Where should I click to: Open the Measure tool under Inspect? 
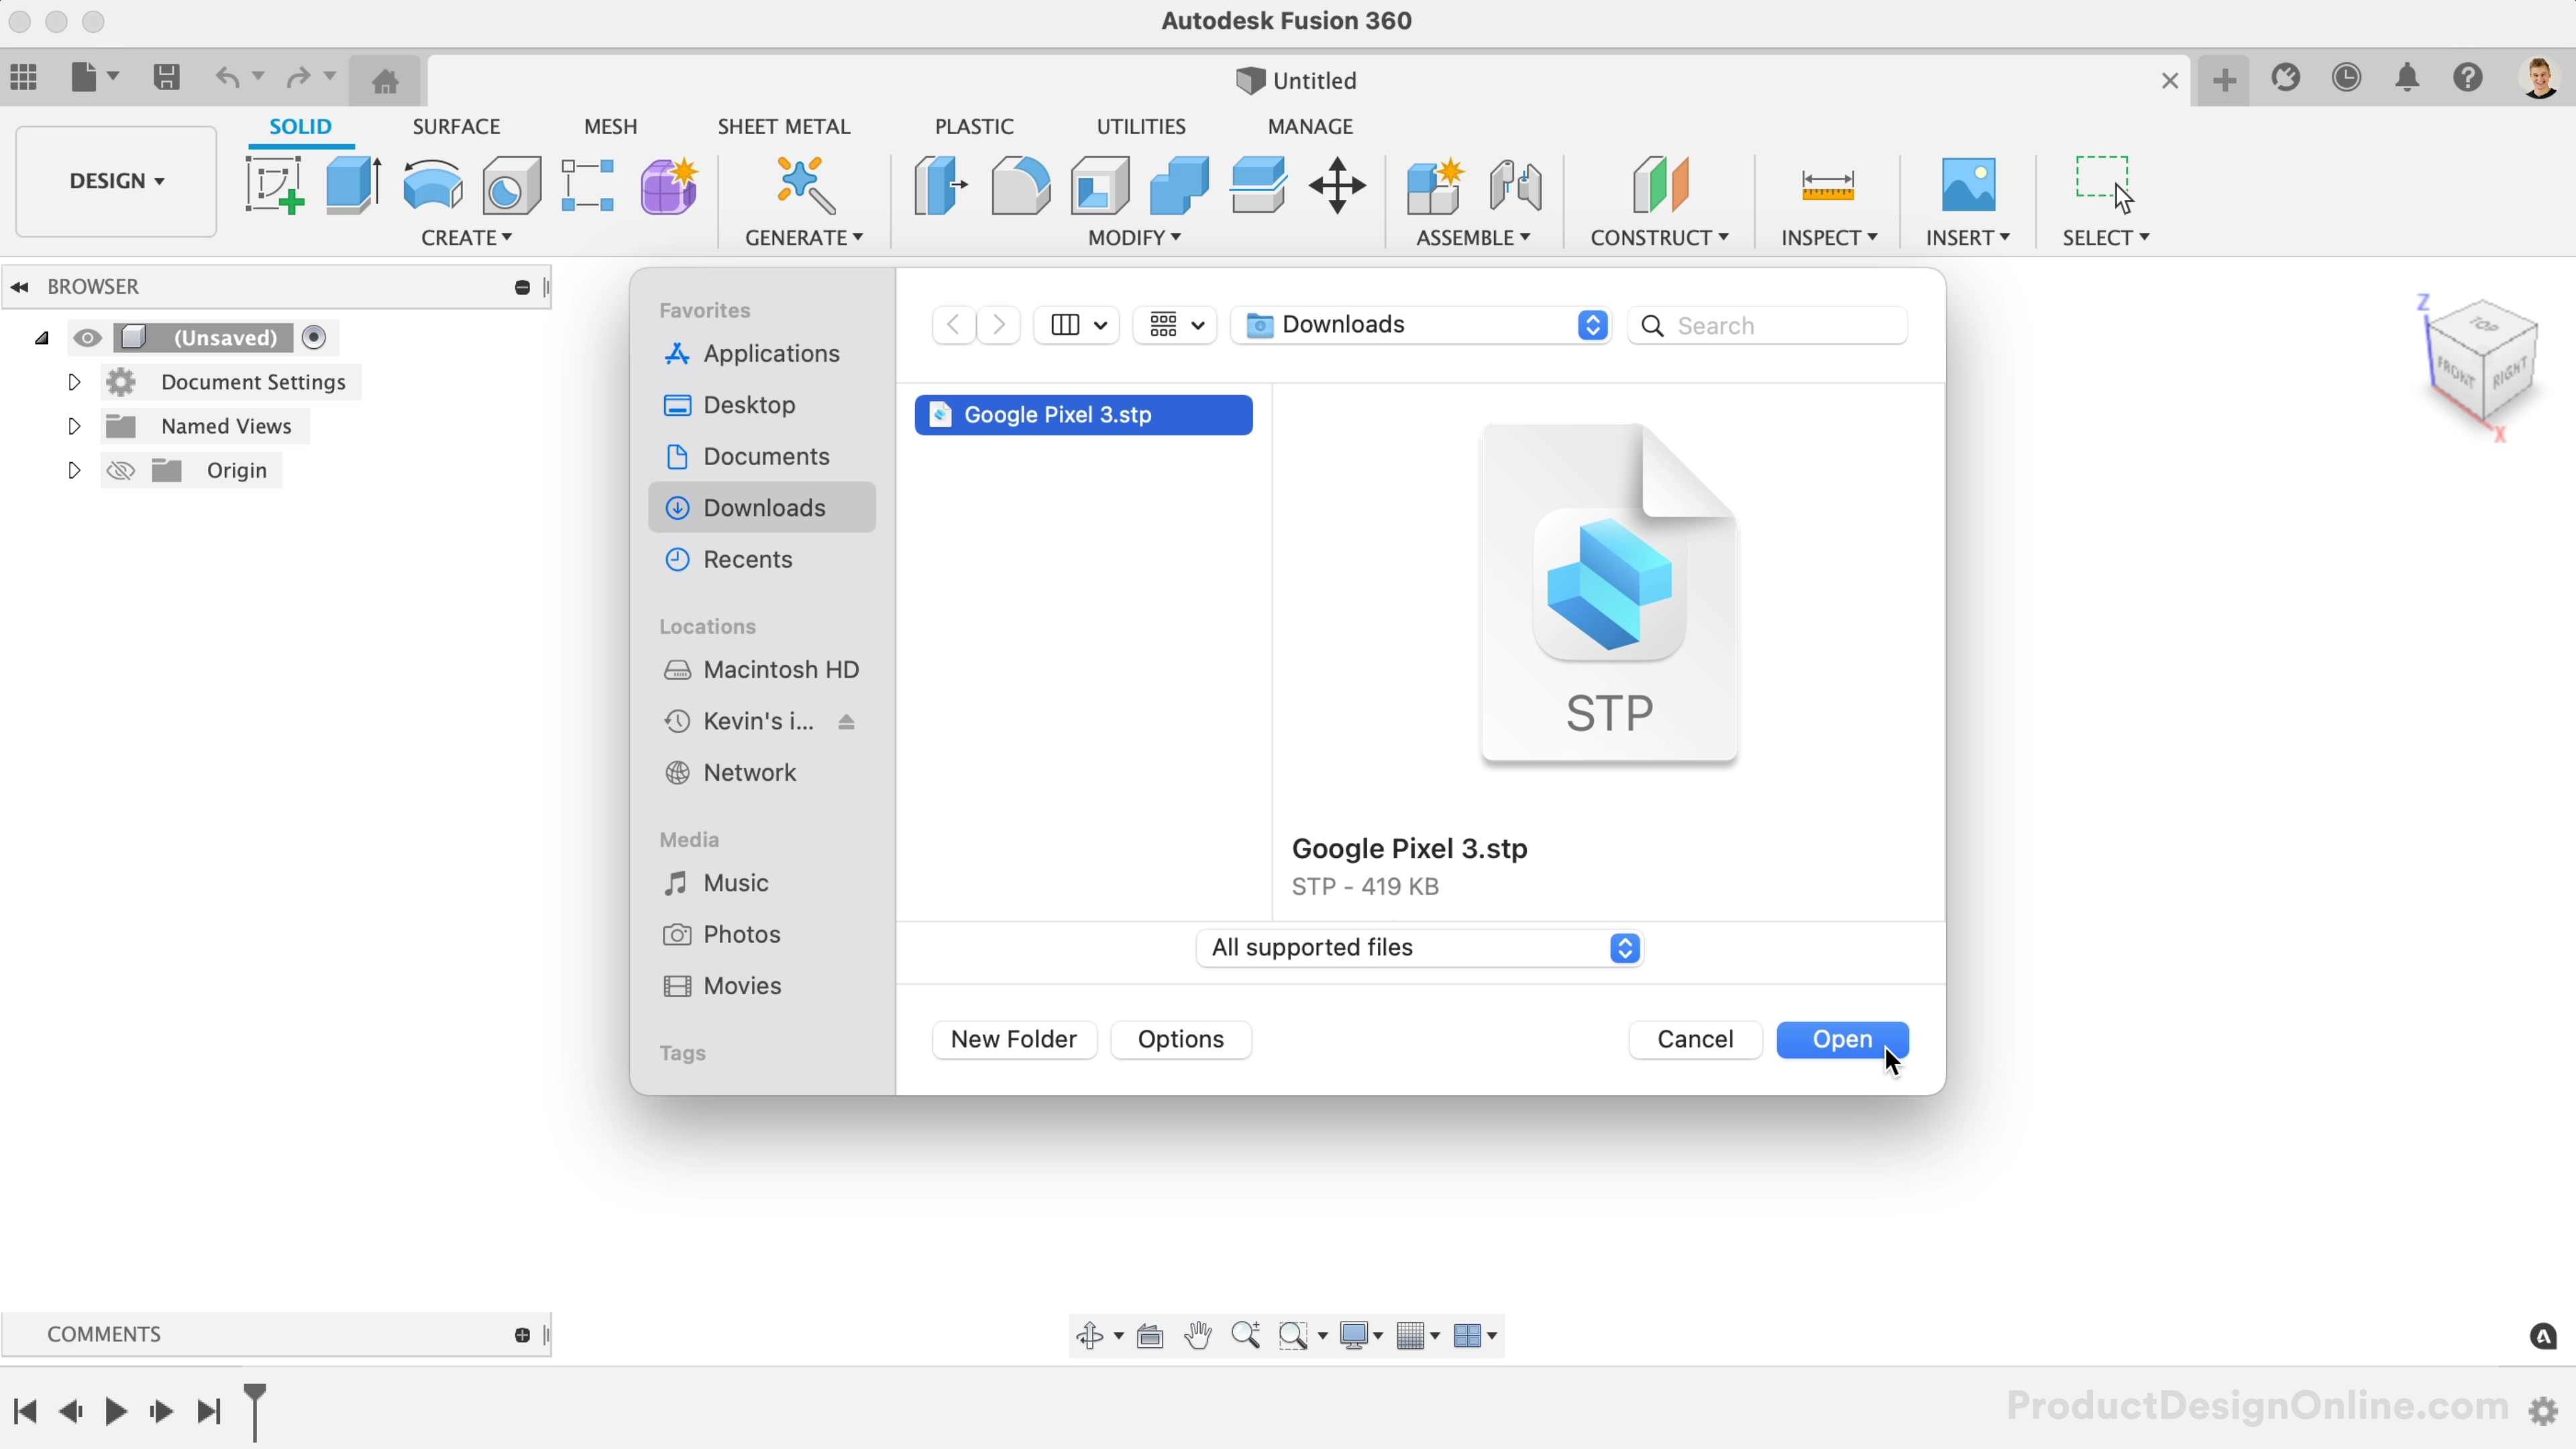coord(1827,185)
